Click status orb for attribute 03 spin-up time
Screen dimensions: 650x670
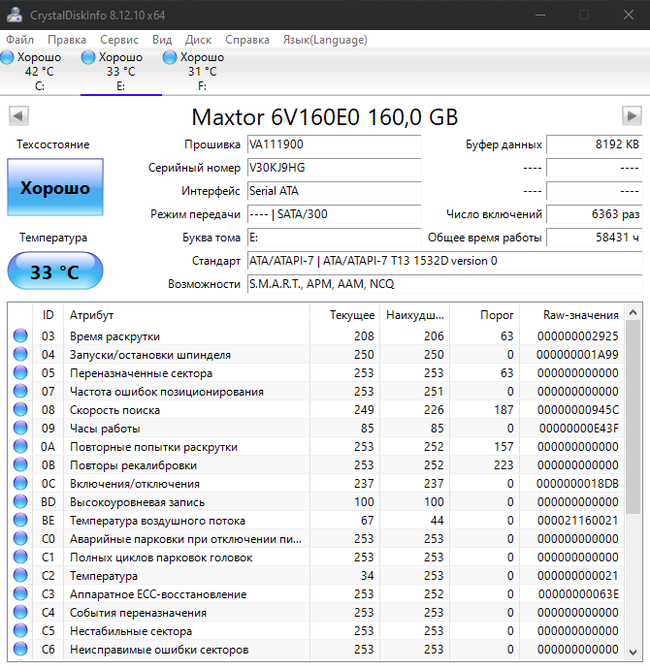(x=20, y=336)
